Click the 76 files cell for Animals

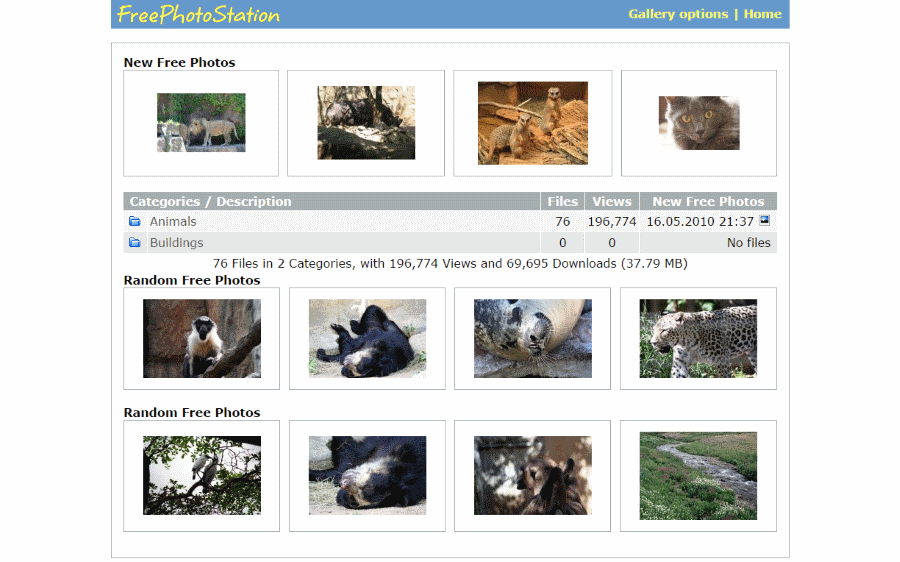tap(562, 222)
